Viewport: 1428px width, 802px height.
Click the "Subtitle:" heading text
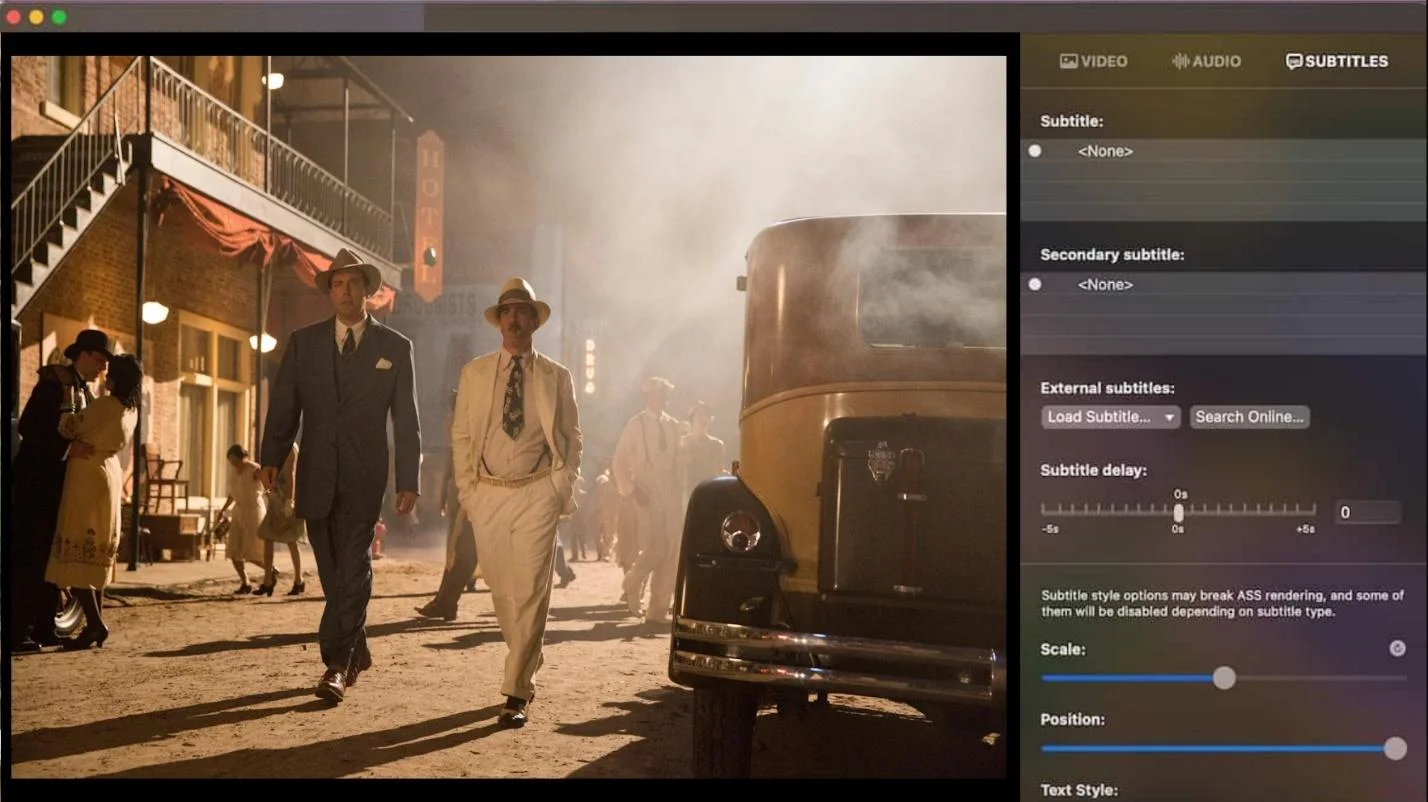[1072, 121]
